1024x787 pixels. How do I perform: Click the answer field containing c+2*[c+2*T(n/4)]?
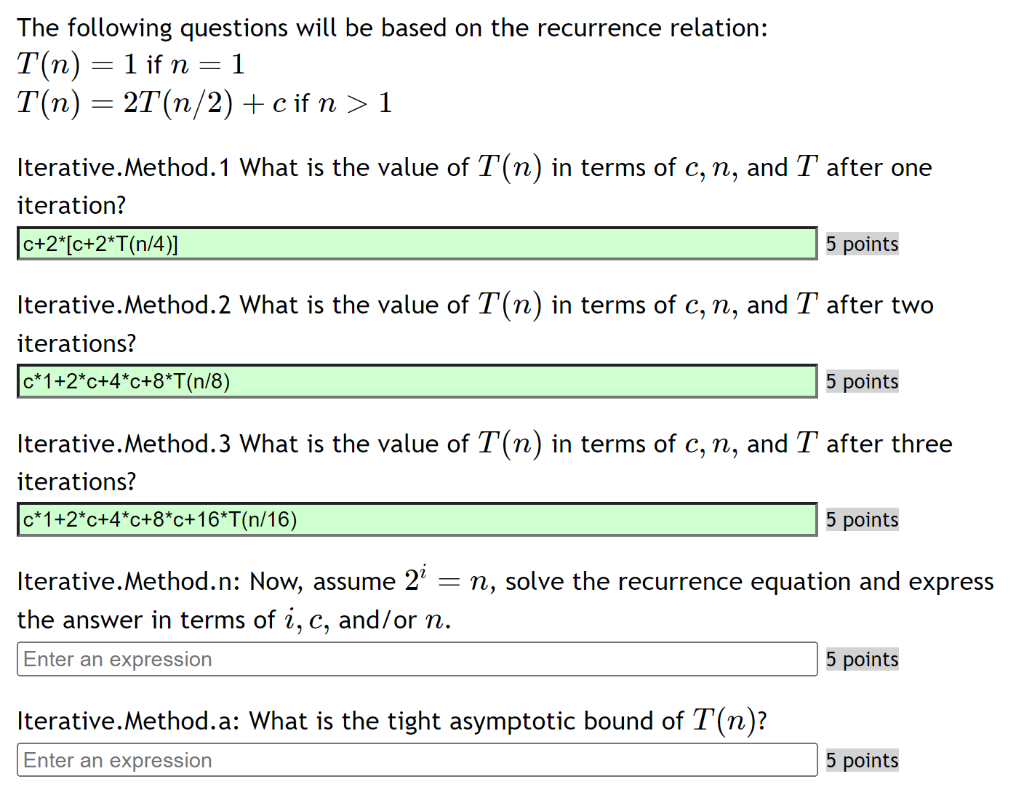415,243
